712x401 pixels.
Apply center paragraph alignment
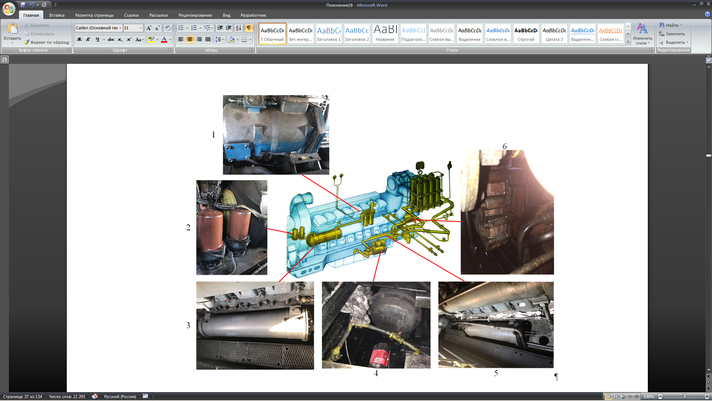(190, 40)
